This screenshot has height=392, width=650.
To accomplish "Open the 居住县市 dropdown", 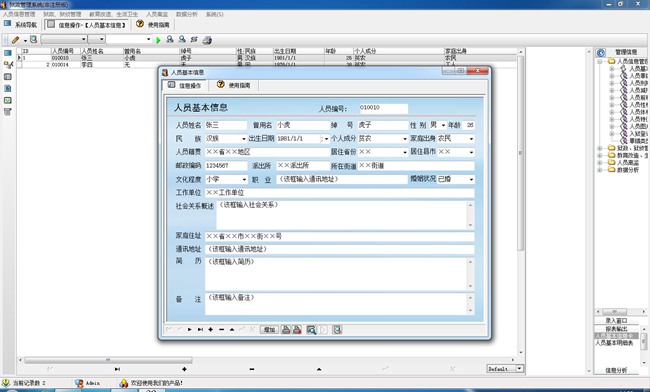I will click(x=471, y=152).
